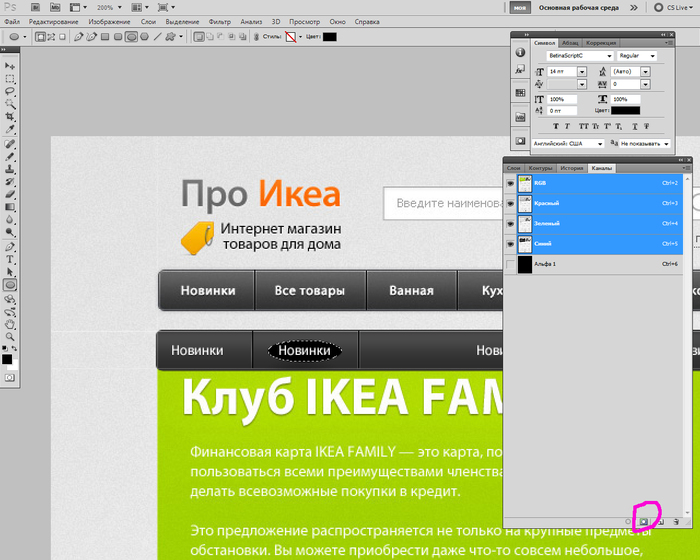700x560 pixels.
Task: Click the options bar Цвет black swatch
Action: 329,37
